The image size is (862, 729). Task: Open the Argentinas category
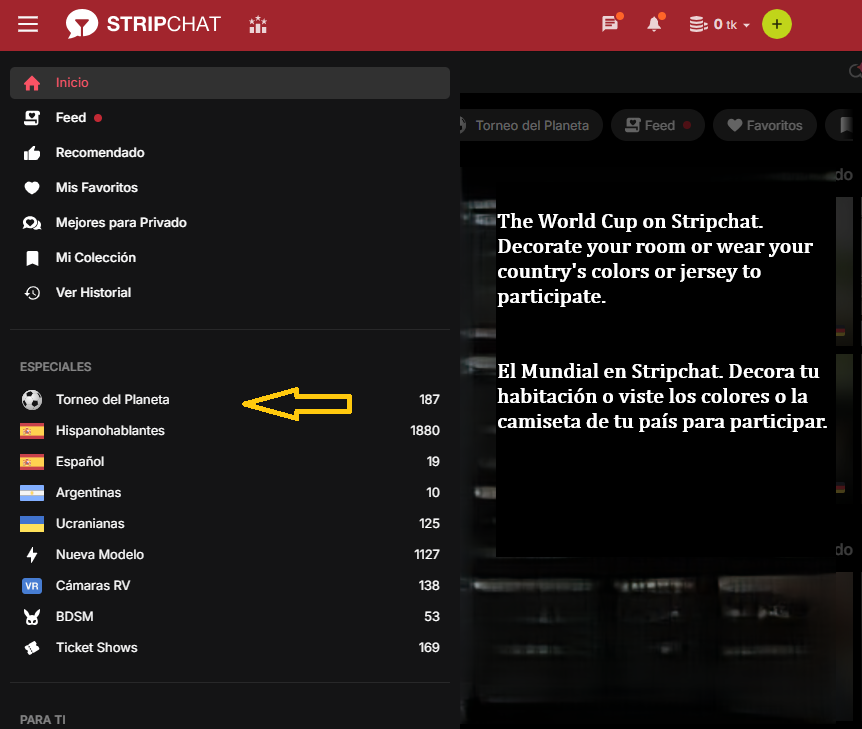[x=230, y=493]
